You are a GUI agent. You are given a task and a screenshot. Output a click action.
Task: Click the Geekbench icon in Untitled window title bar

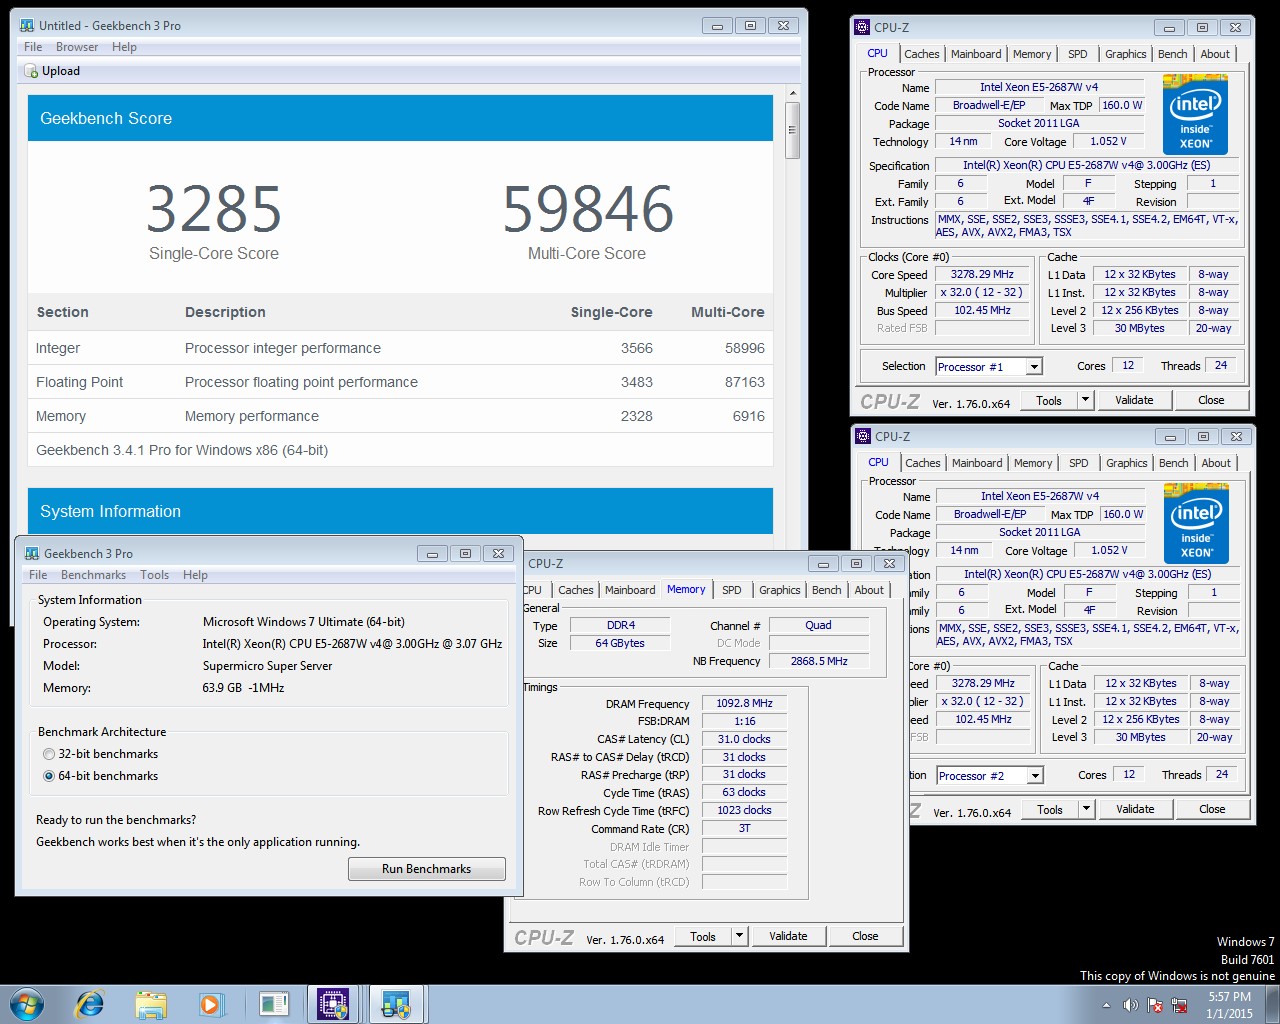[x=27, y=26]
